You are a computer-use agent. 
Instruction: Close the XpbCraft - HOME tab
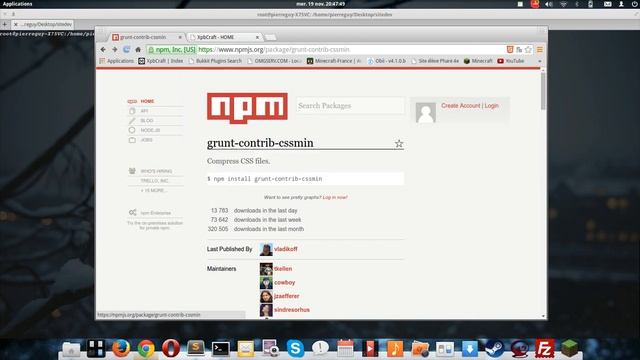click(257, 37)
